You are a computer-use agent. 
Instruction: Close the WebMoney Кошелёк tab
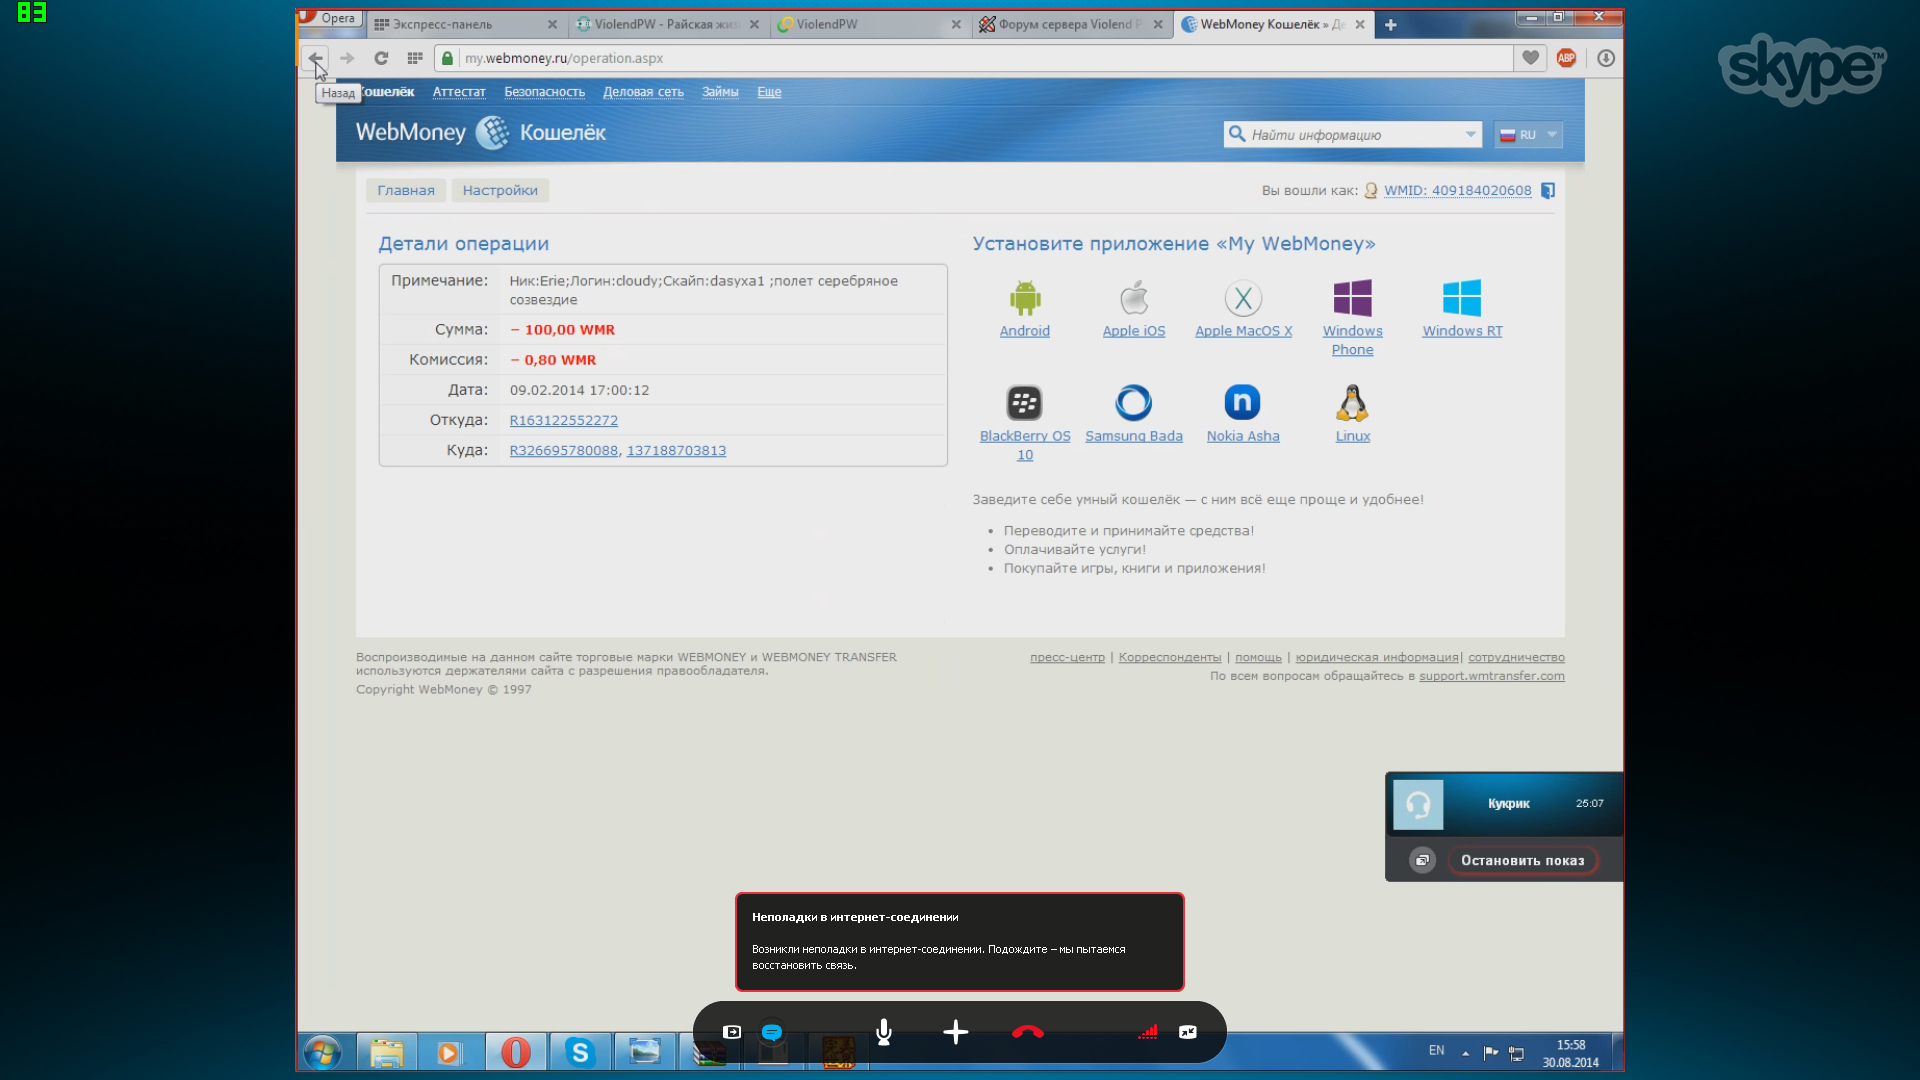(x=1360, y=25)
